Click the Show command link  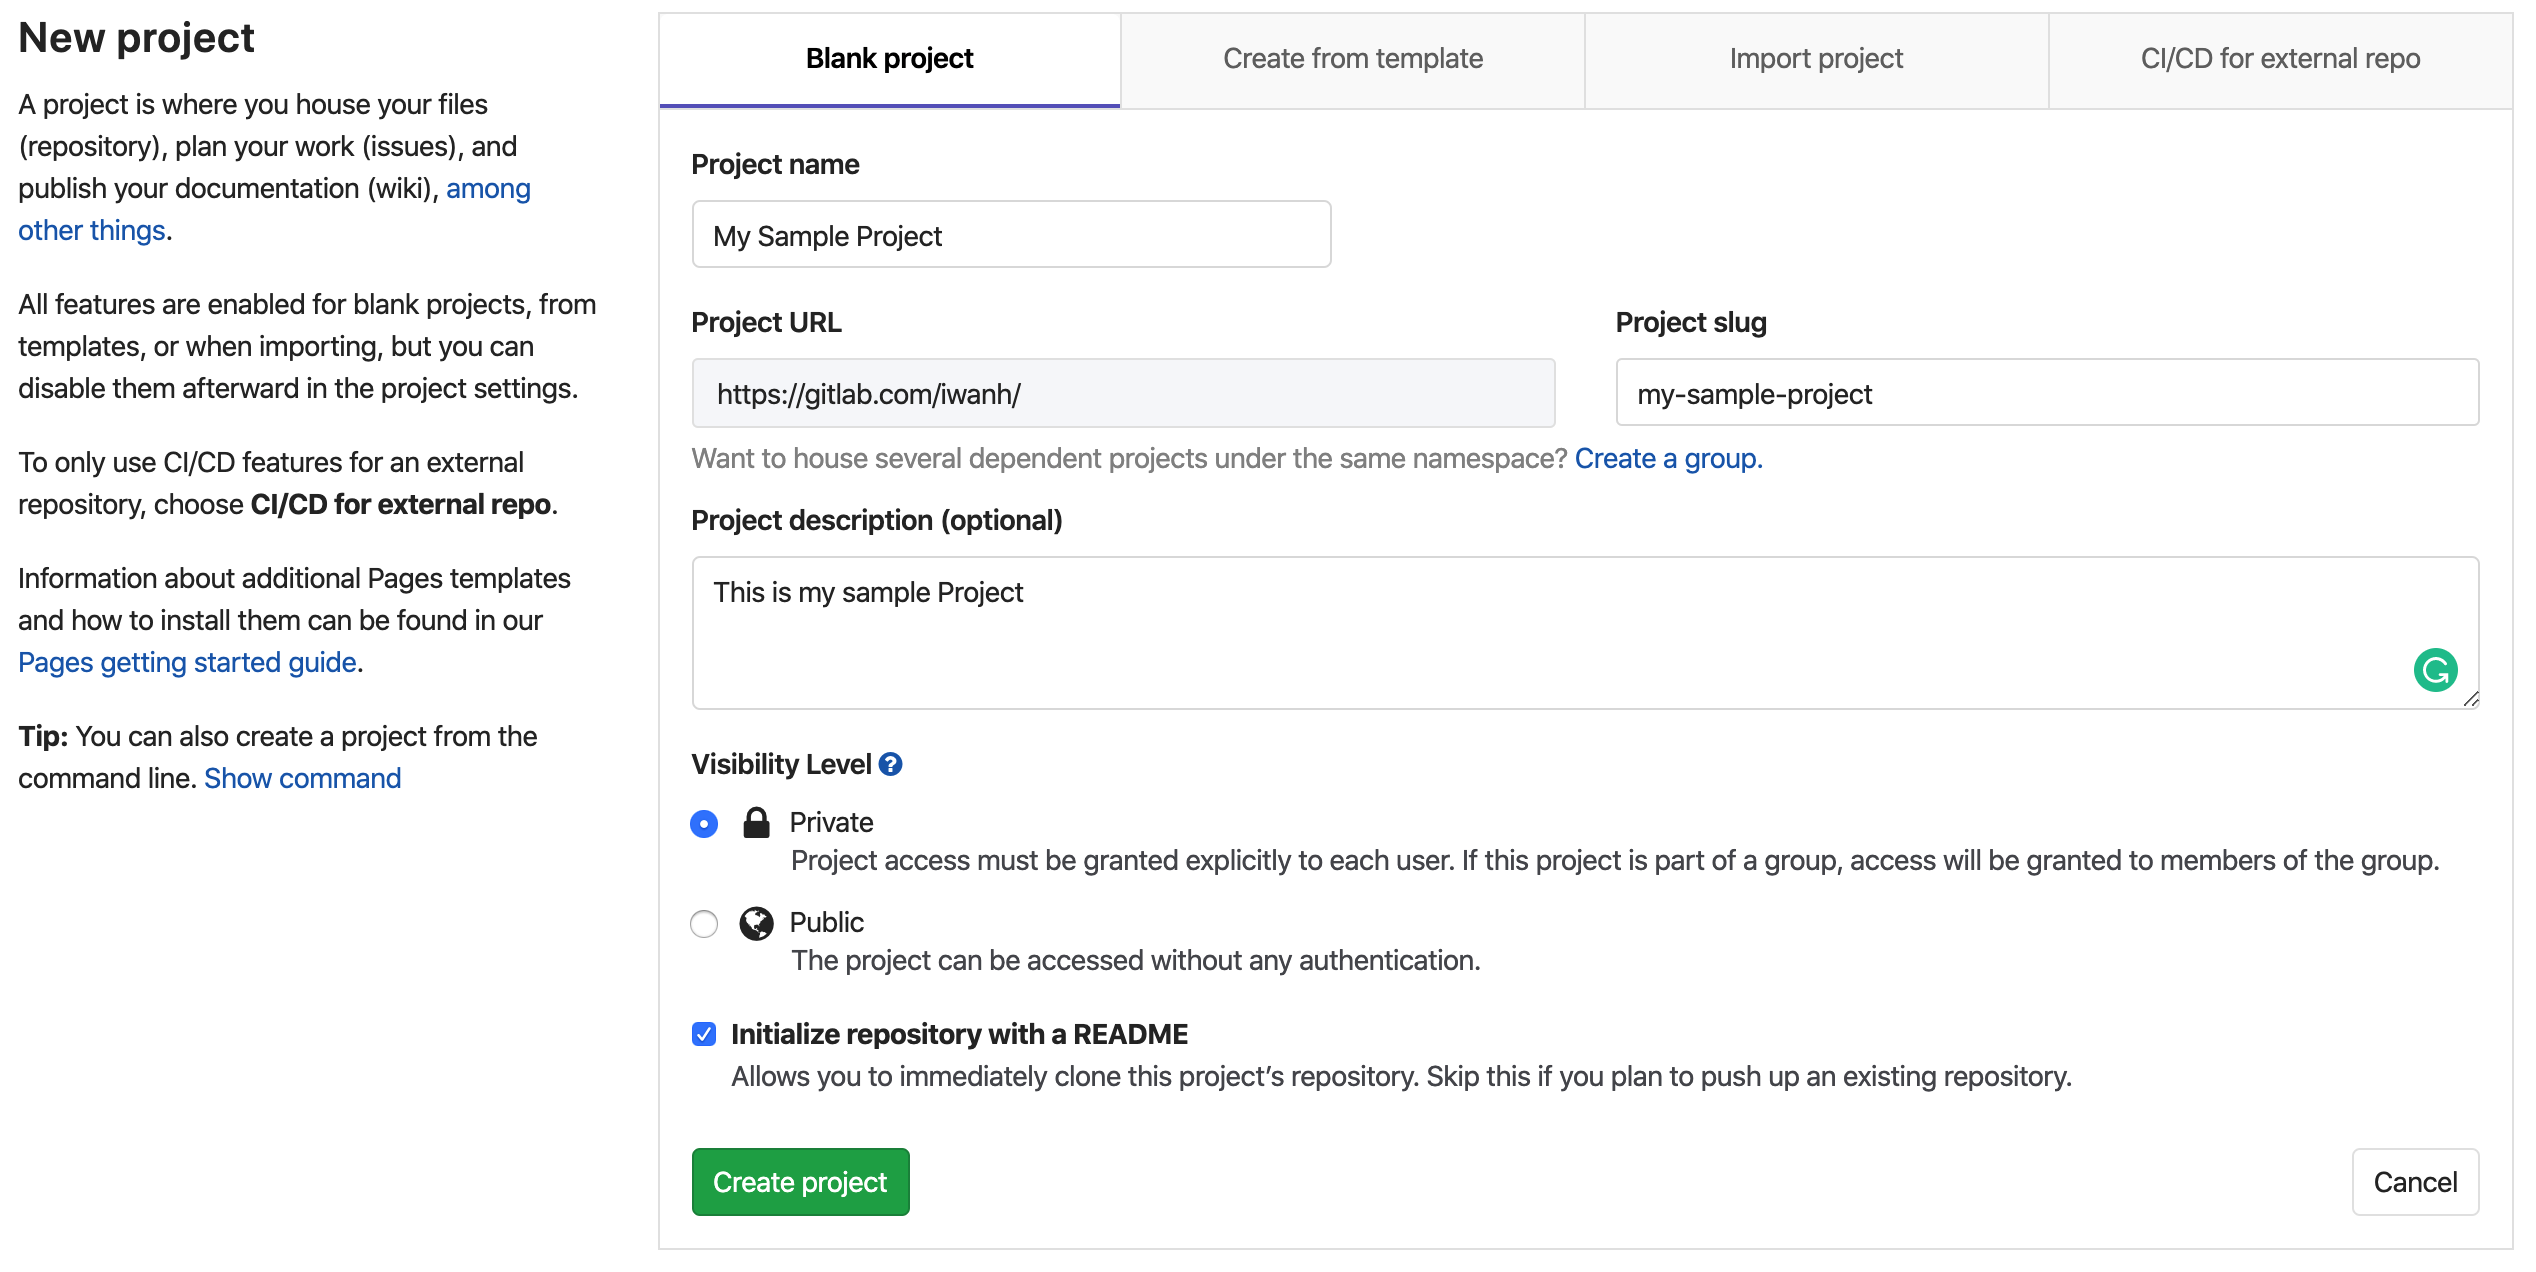(x=302, y=779)
